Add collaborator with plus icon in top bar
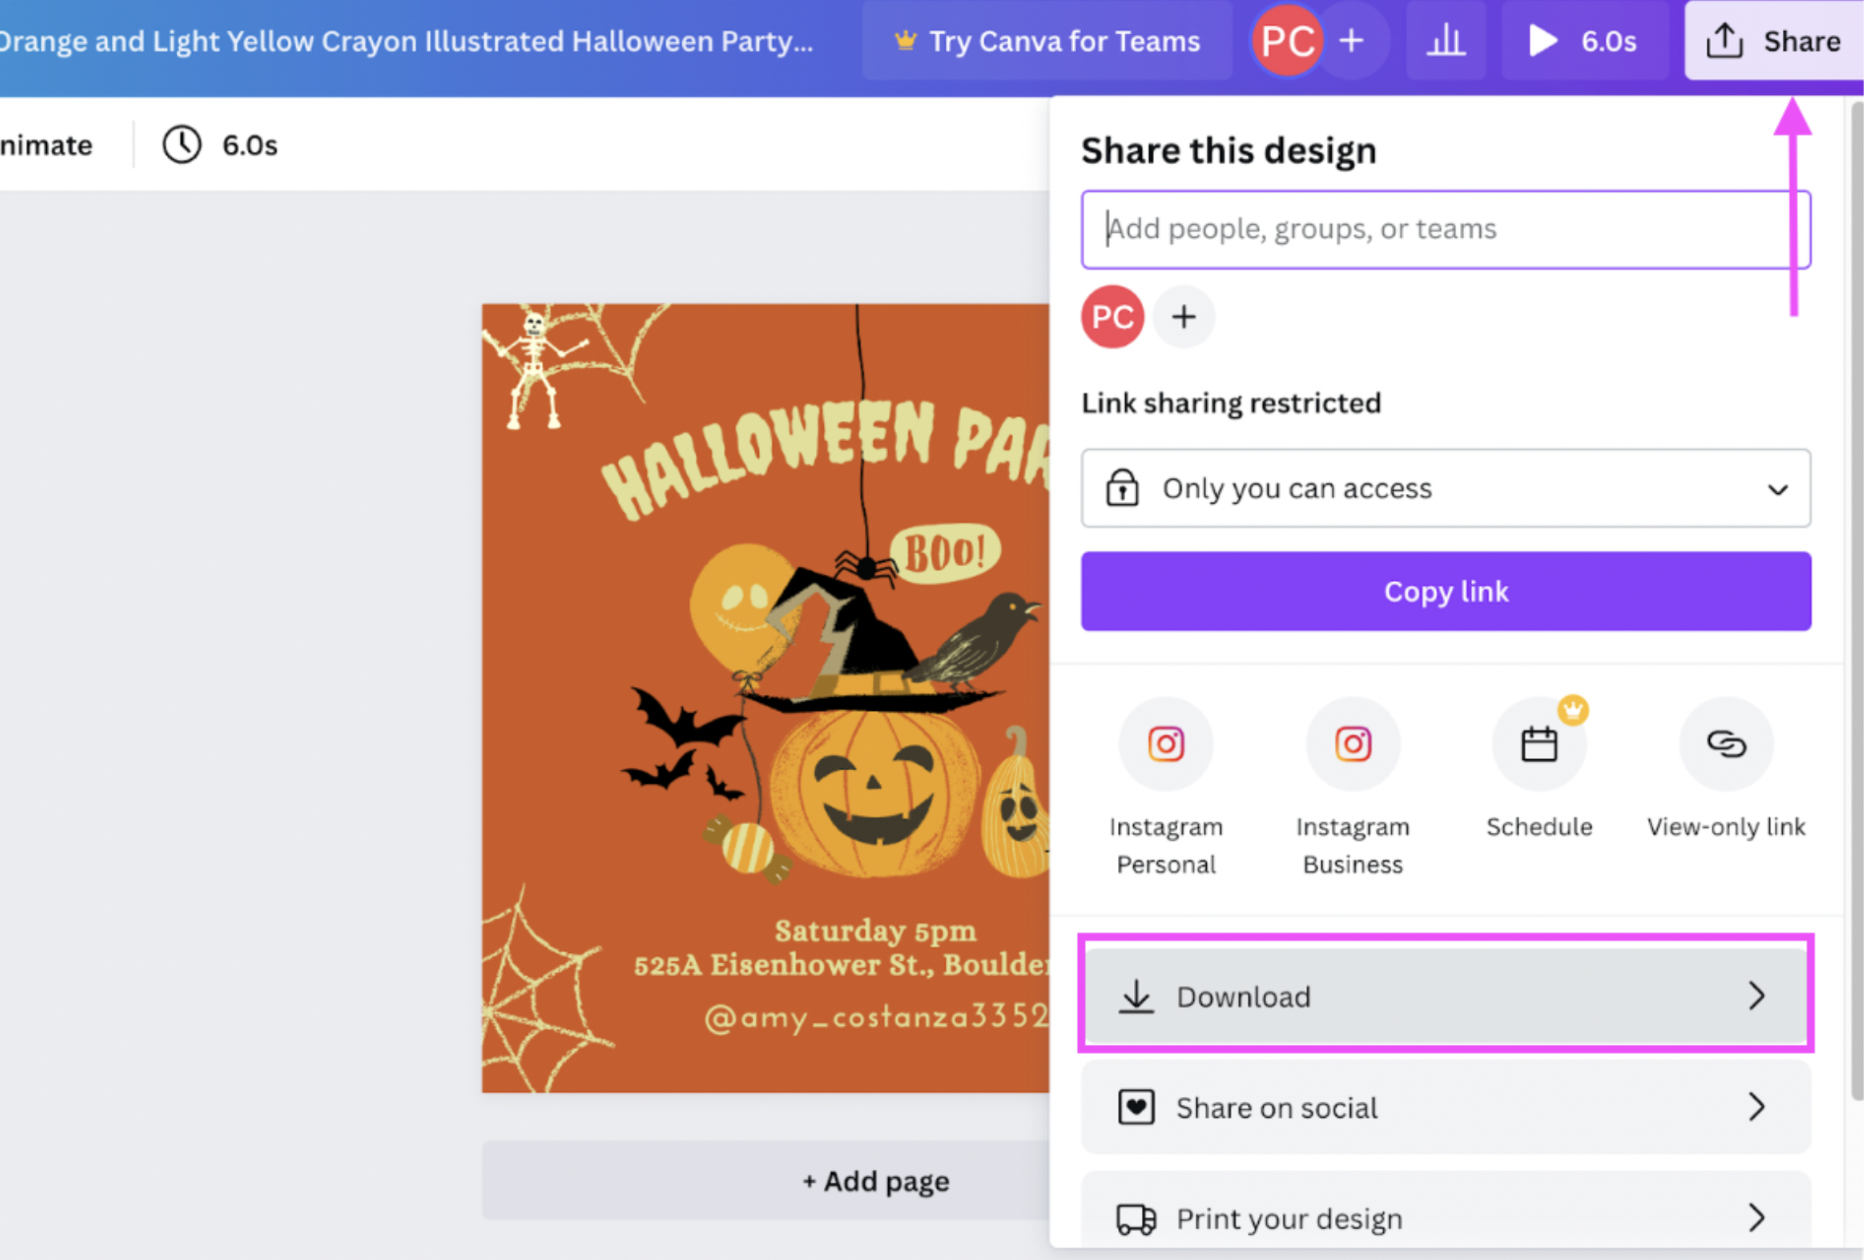Image resolution: width=1864 pixels, height=1260 pixels. [1352, 41]
